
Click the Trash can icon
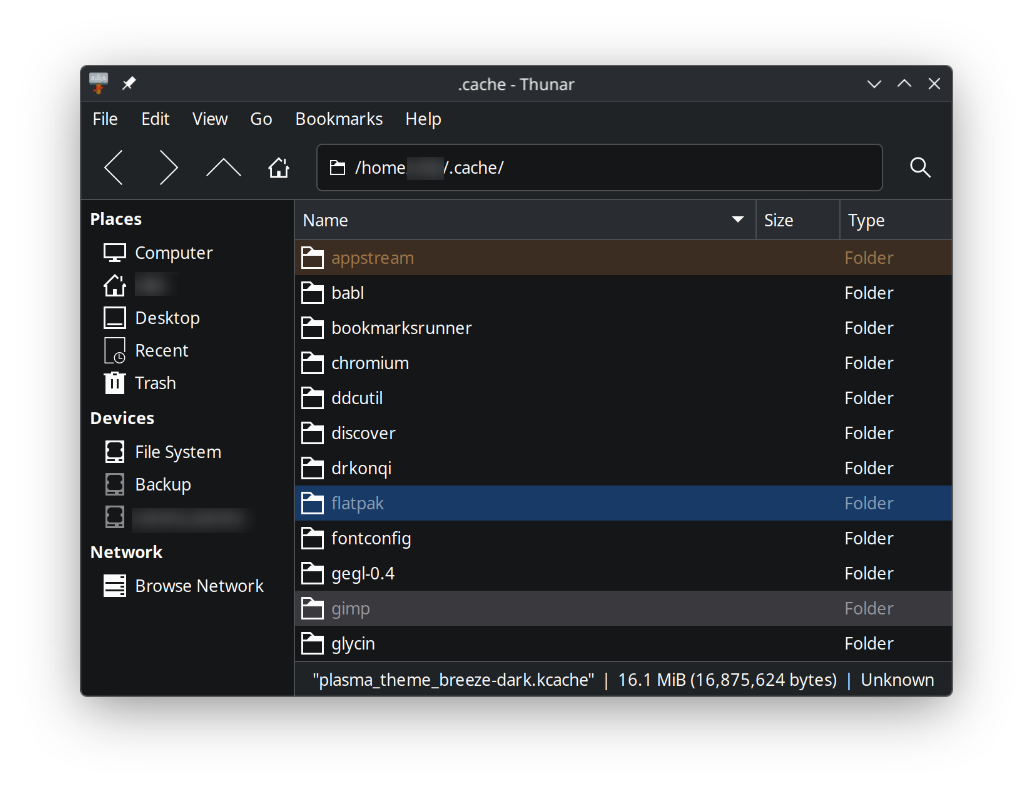pyautogui.click(x=115, y=383)
